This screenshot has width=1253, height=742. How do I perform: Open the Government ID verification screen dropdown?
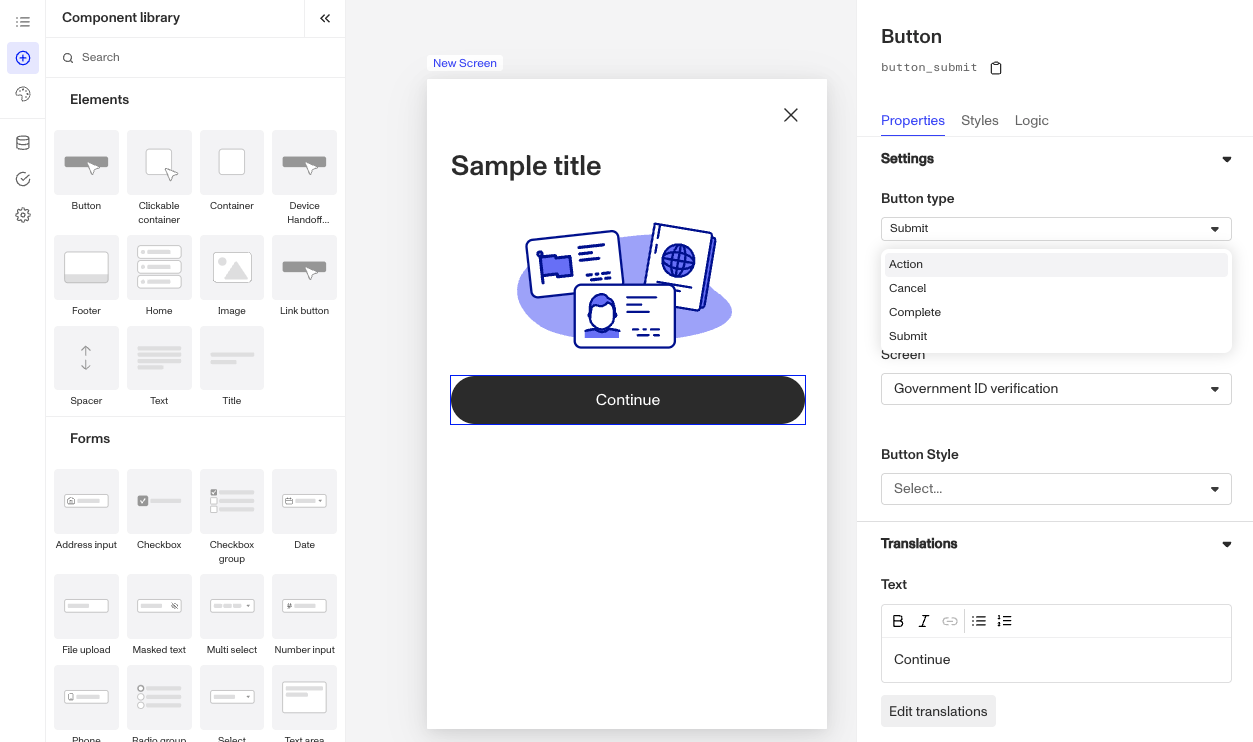1056,389
